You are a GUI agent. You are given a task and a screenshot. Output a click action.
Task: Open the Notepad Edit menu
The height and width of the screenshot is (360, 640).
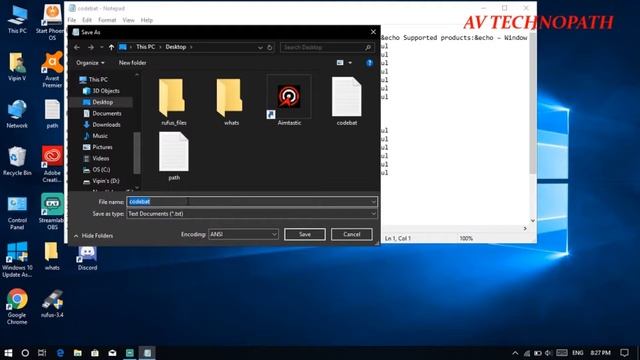point(87,20)
